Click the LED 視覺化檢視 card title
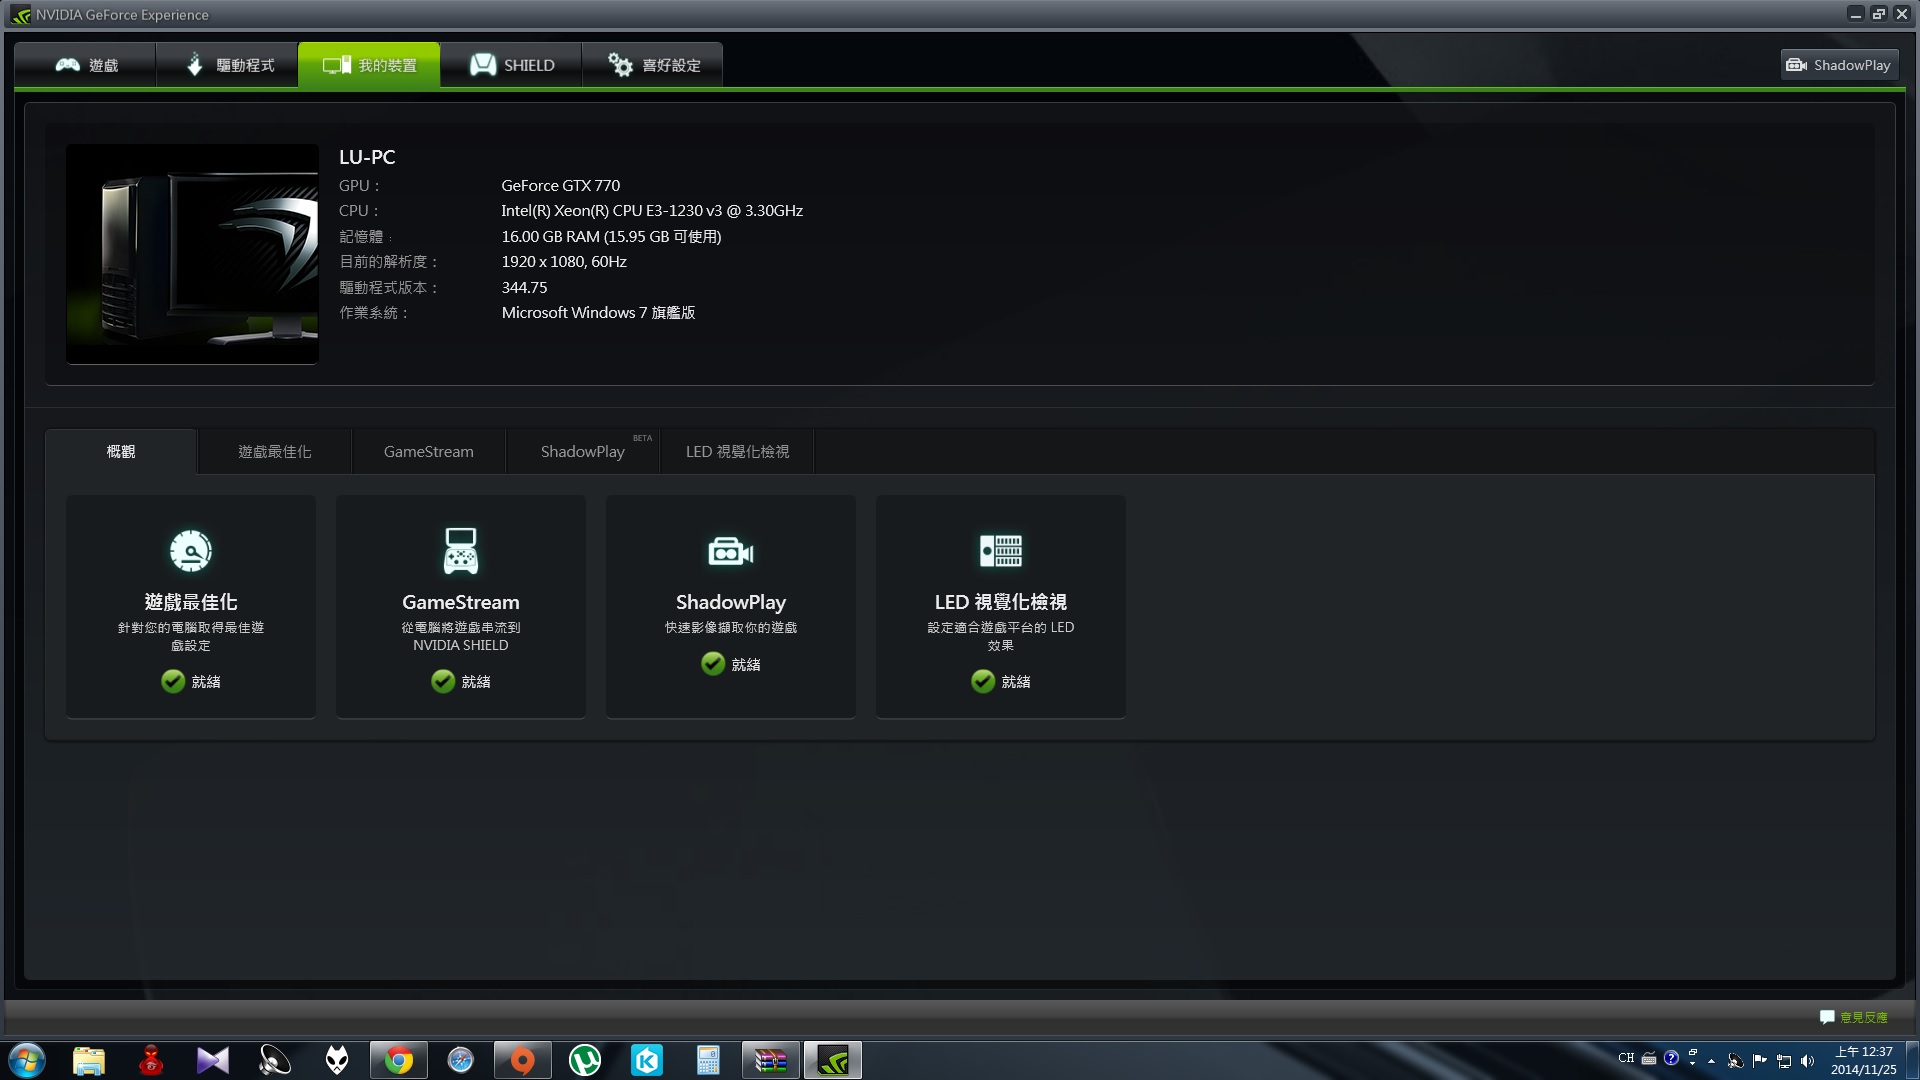Image resolution: width=1920 pixels, height=1080 pixels. pos(1001,602)
